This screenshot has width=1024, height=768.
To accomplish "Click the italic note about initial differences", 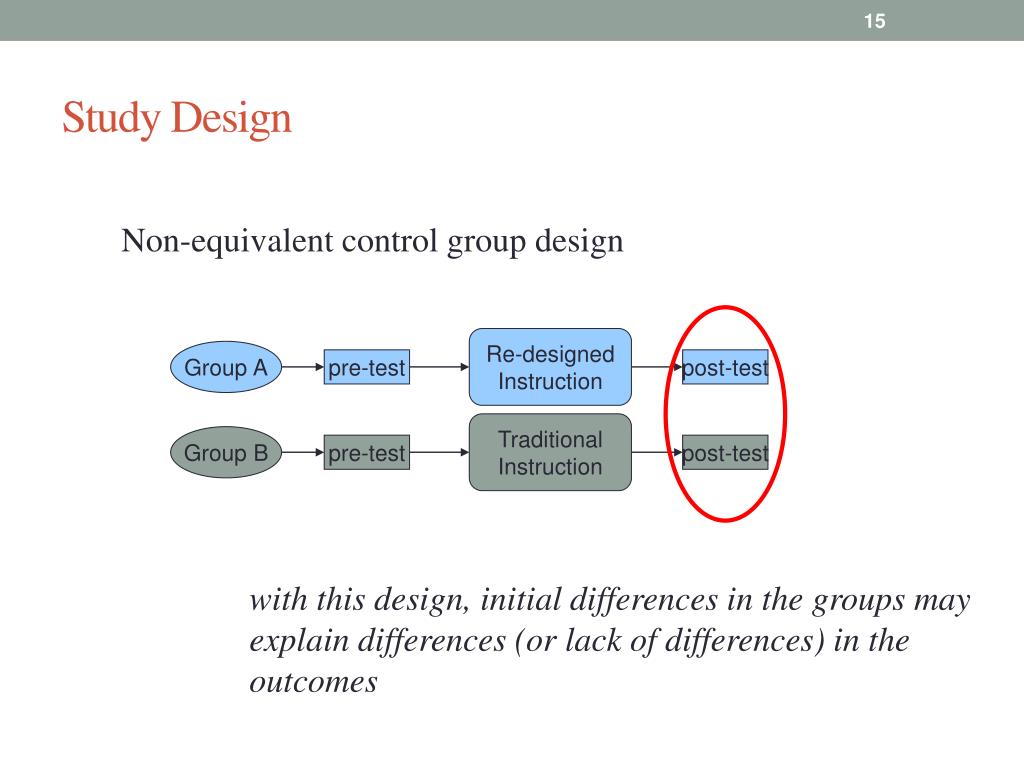I will (x=610, y=641).
